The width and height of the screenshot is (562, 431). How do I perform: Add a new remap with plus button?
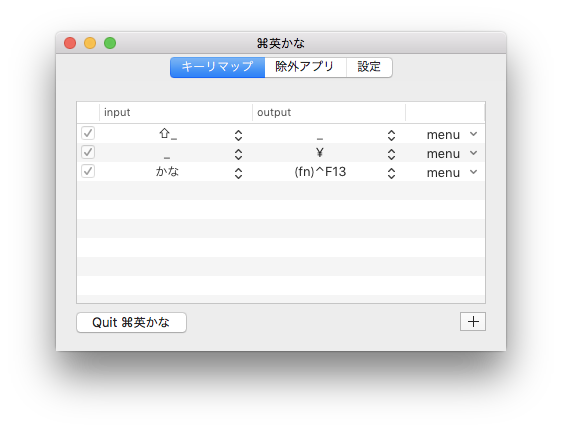tap(473, 322)
